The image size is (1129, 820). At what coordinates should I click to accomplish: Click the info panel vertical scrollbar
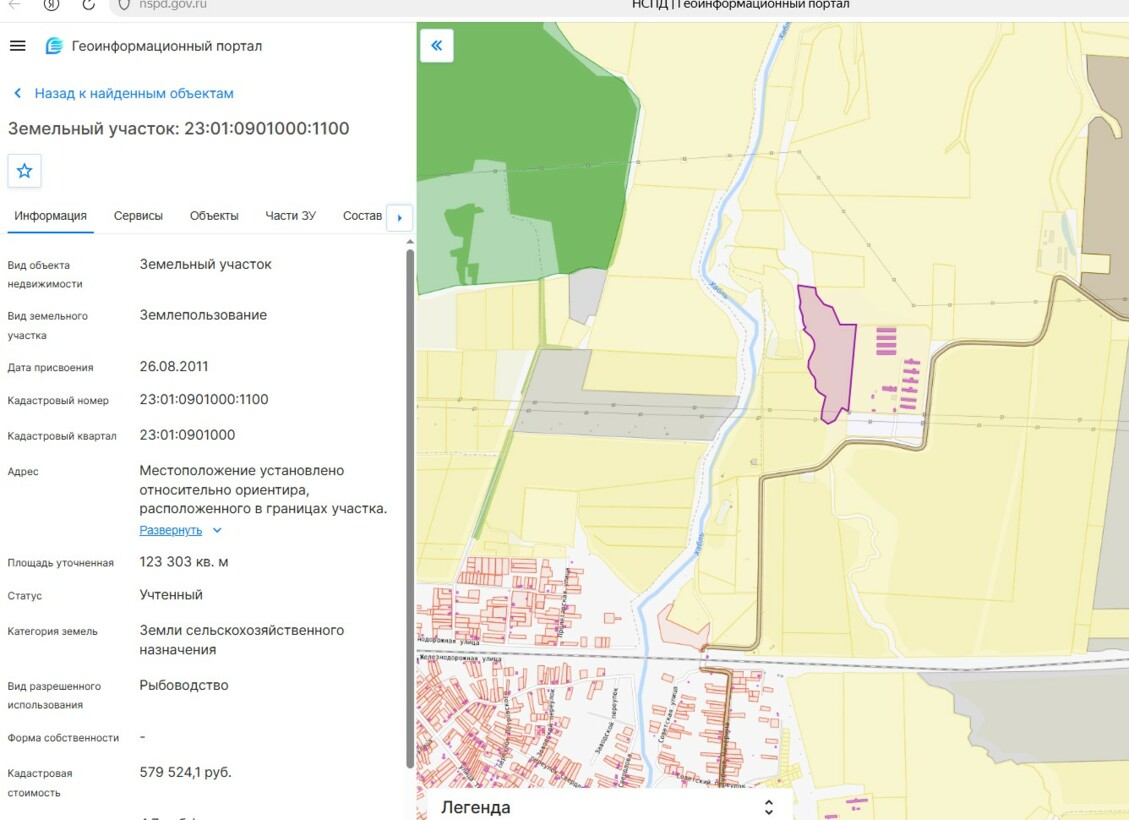[x=410, y=508]
